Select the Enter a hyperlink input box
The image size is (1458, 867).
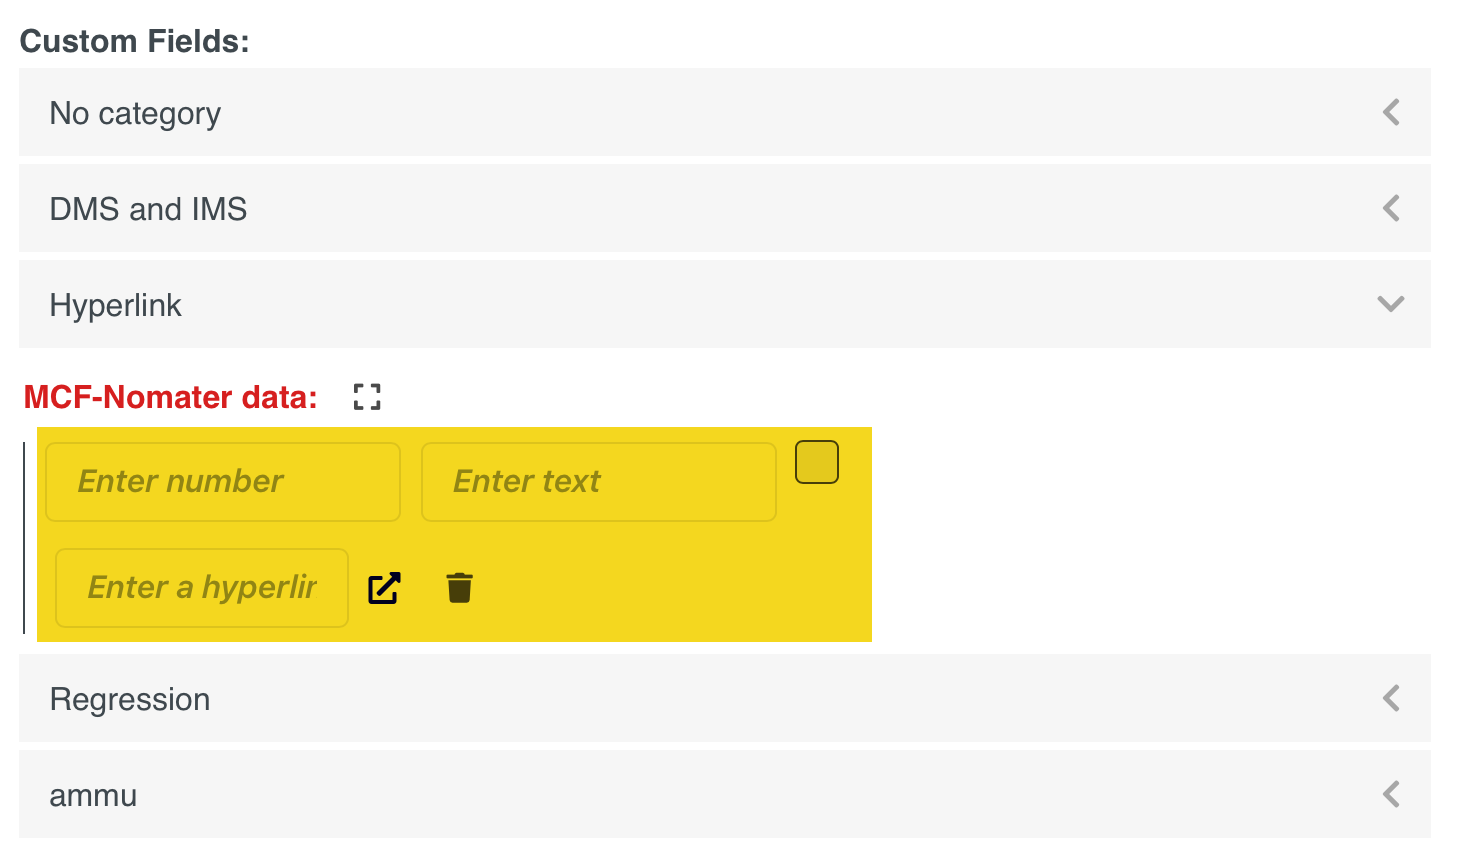(x=201, y=588)
